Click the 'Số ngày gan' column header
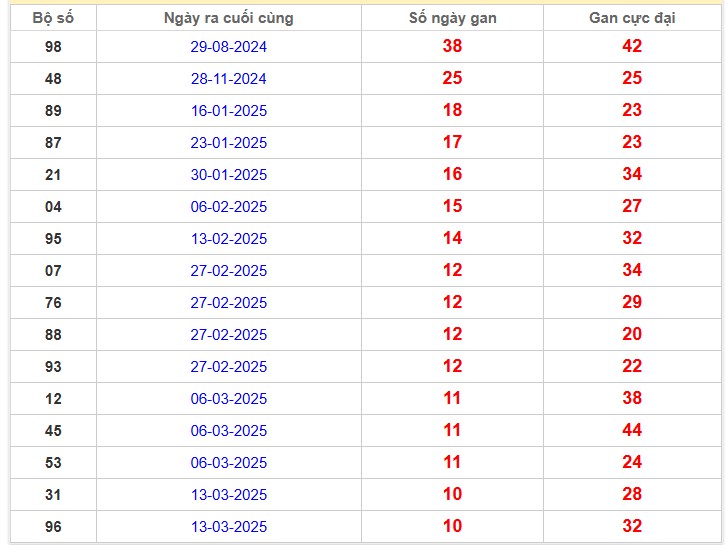Image resolution: width=726 pixels, height=545 pixels. click(452, 18)
